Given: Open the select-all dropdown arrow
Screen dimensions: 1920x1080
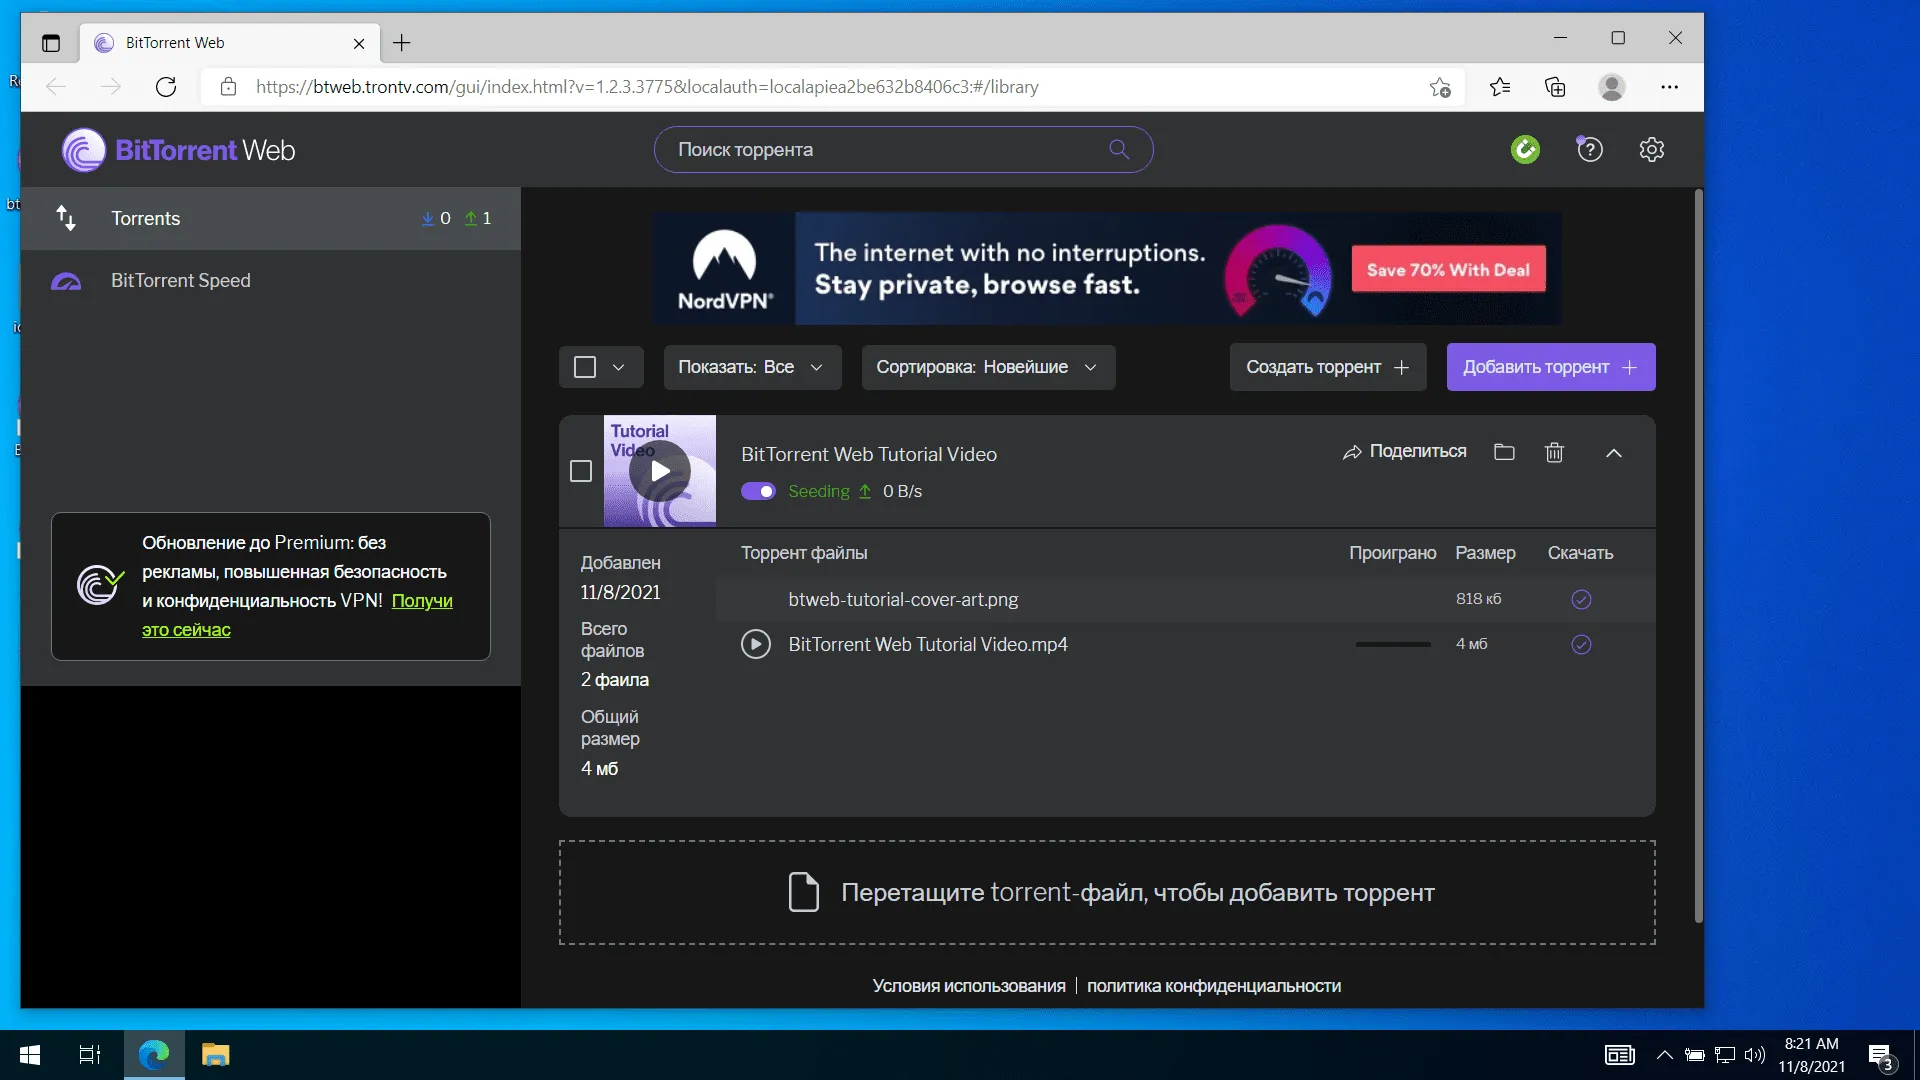Looking at the screenshot, I should coord(618,367).
